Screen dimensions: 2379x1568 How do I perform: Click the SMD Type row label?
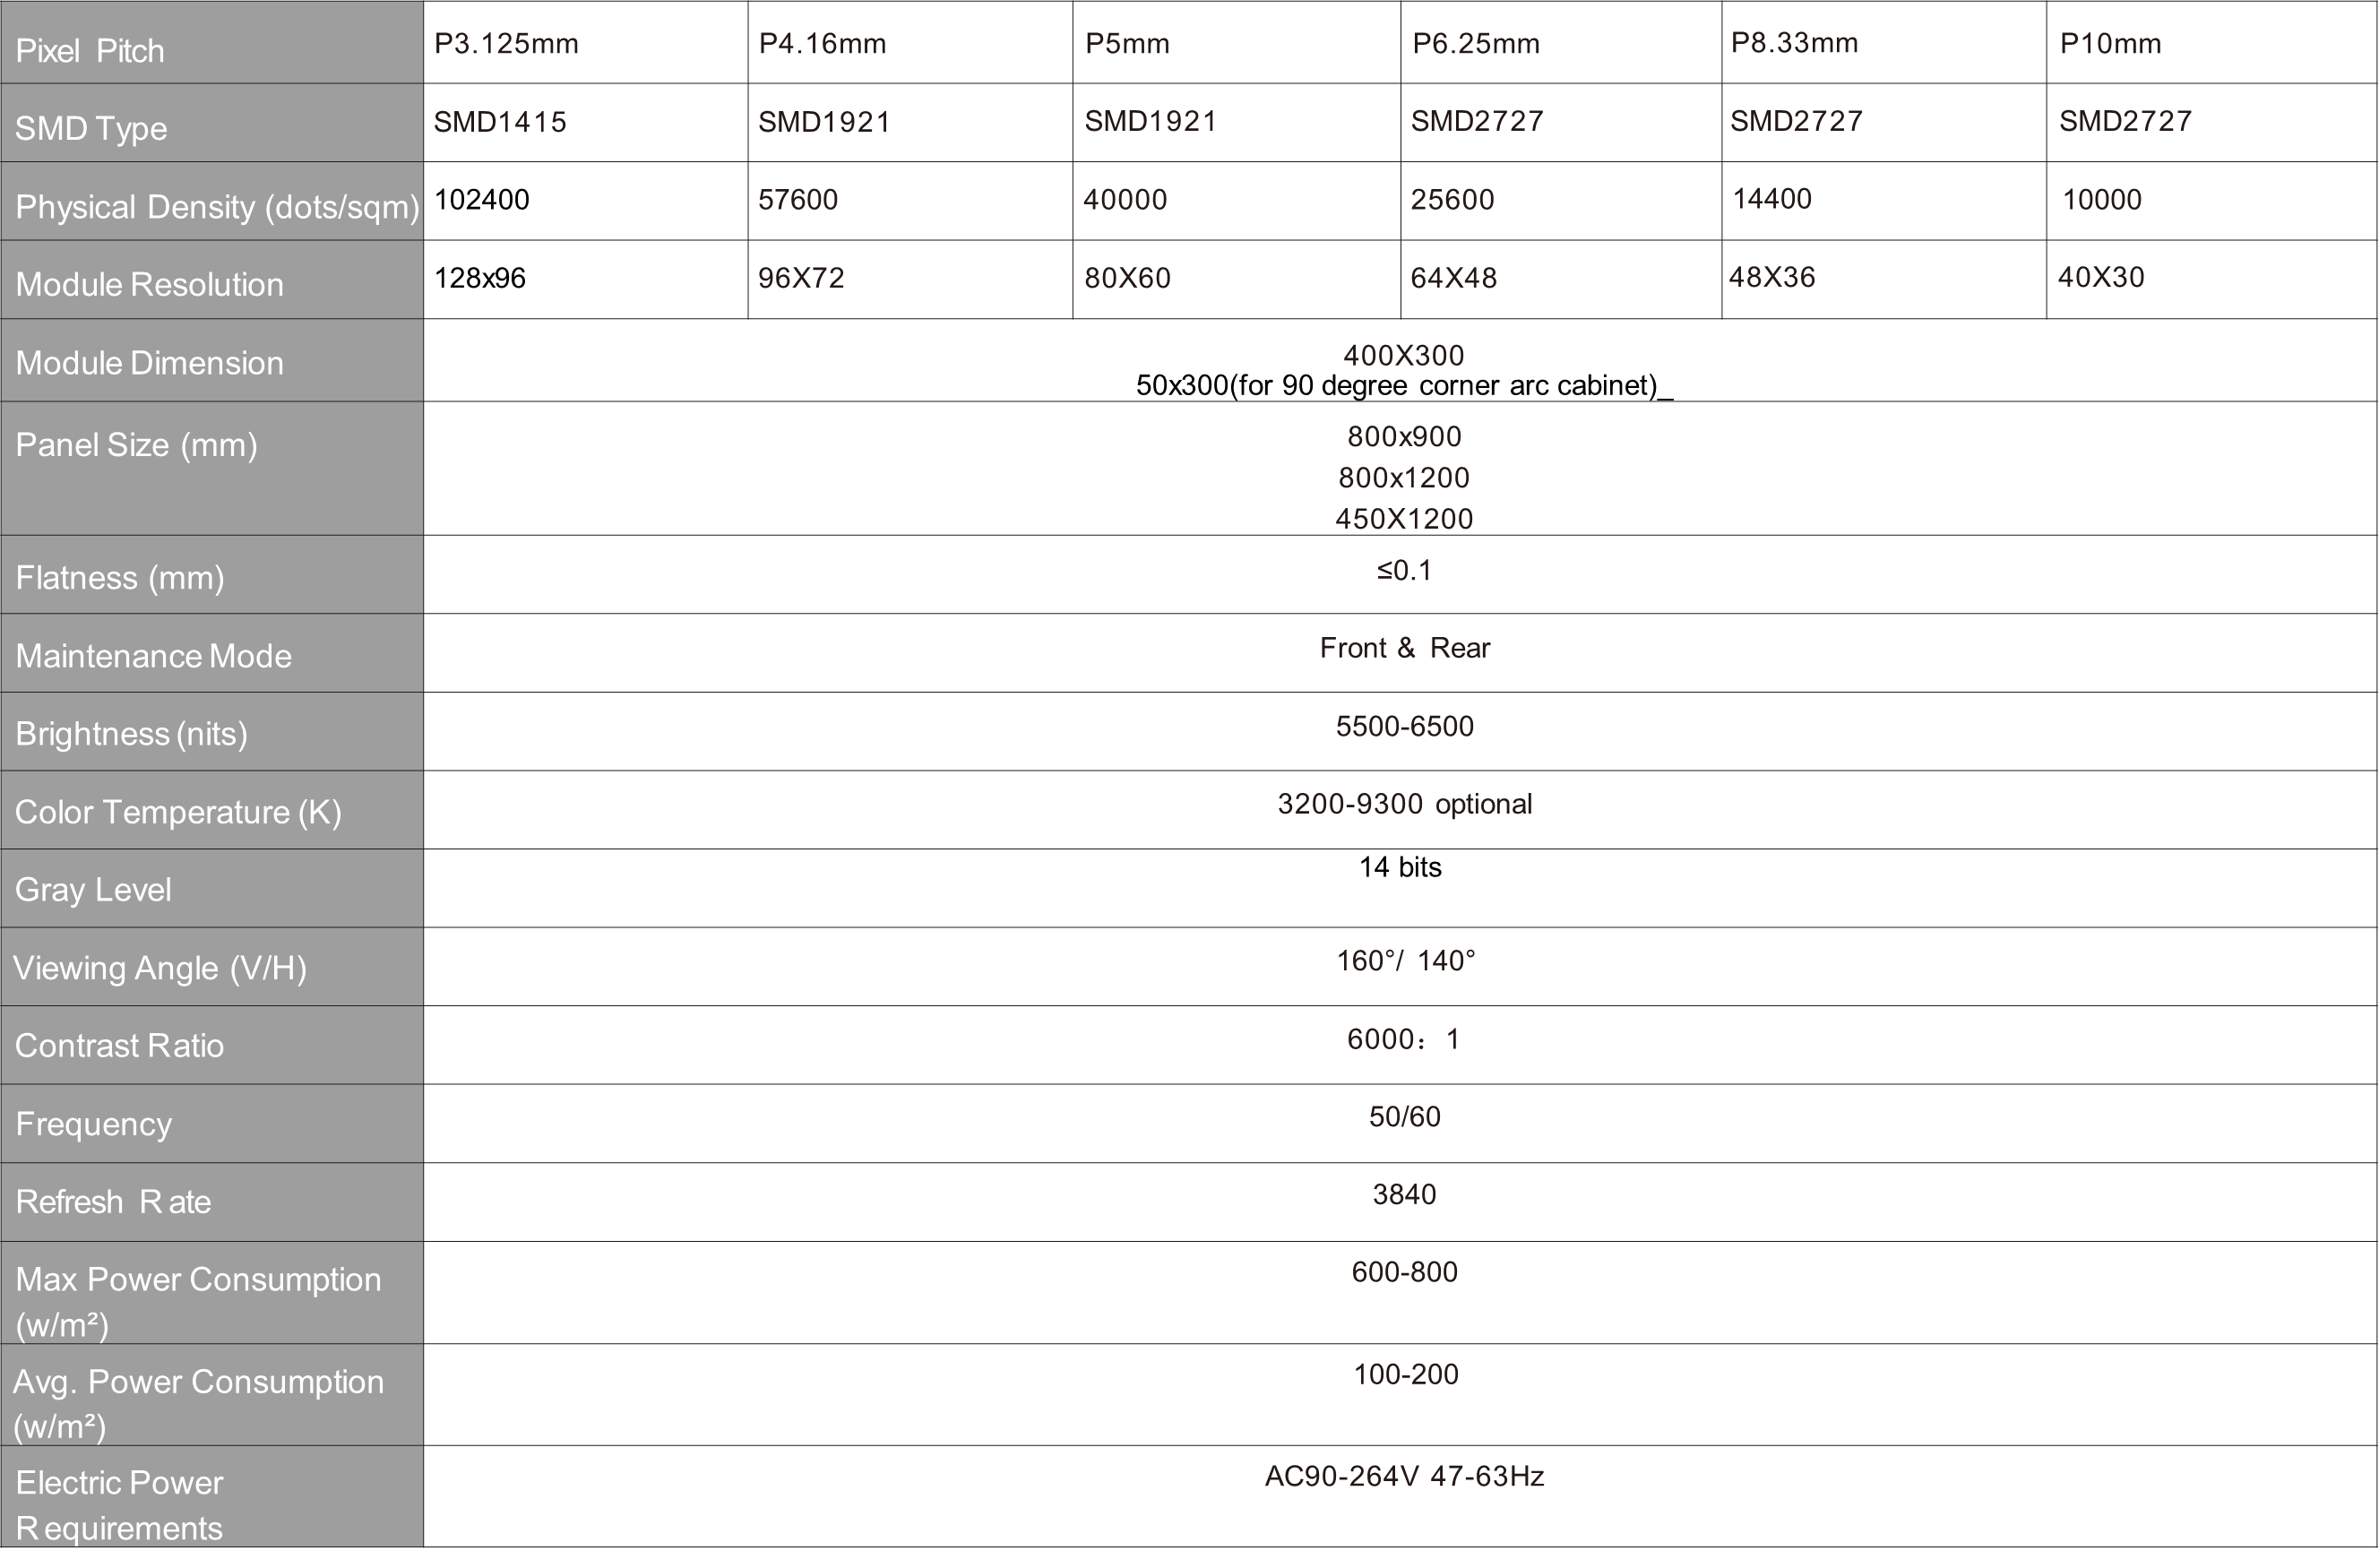click(x=91, y=128)
